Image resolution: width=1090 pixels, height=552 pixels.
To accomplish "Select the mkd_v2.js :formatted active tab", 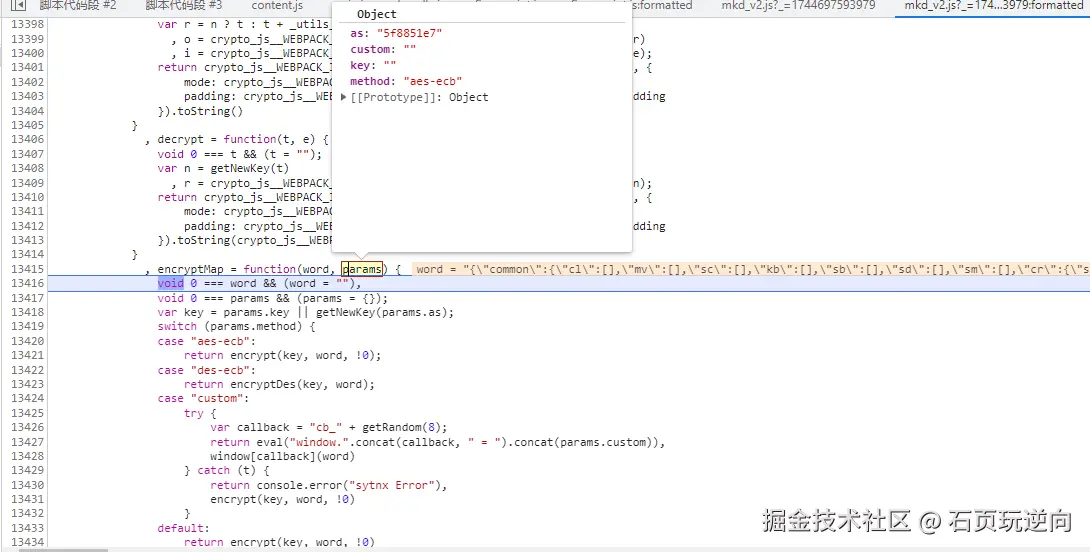I will pyautogui.click(x=993, y=6).
